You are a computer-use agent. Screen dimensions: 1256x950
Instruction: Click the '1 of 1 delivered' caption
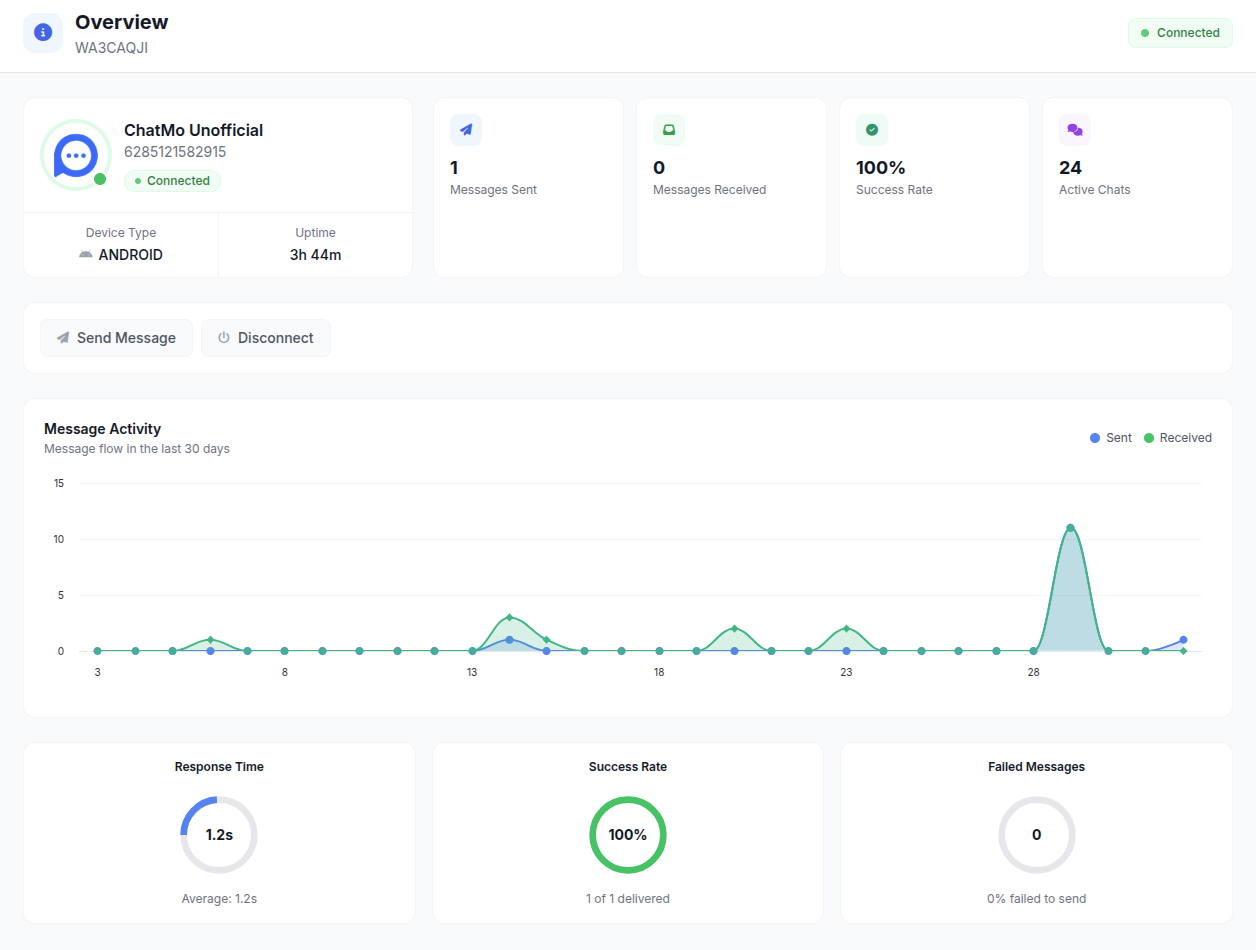tap(628, 899)
